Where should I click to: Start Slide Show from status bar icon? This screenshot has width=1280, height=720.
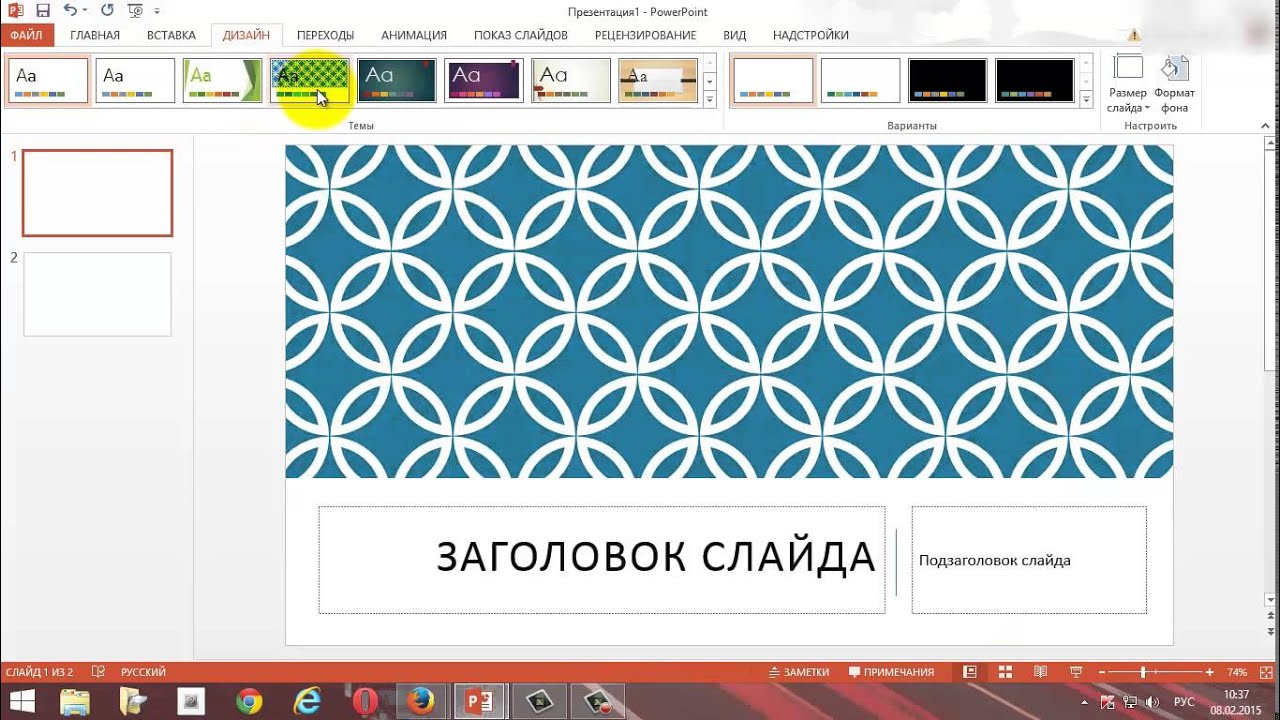pos(1076,672)
